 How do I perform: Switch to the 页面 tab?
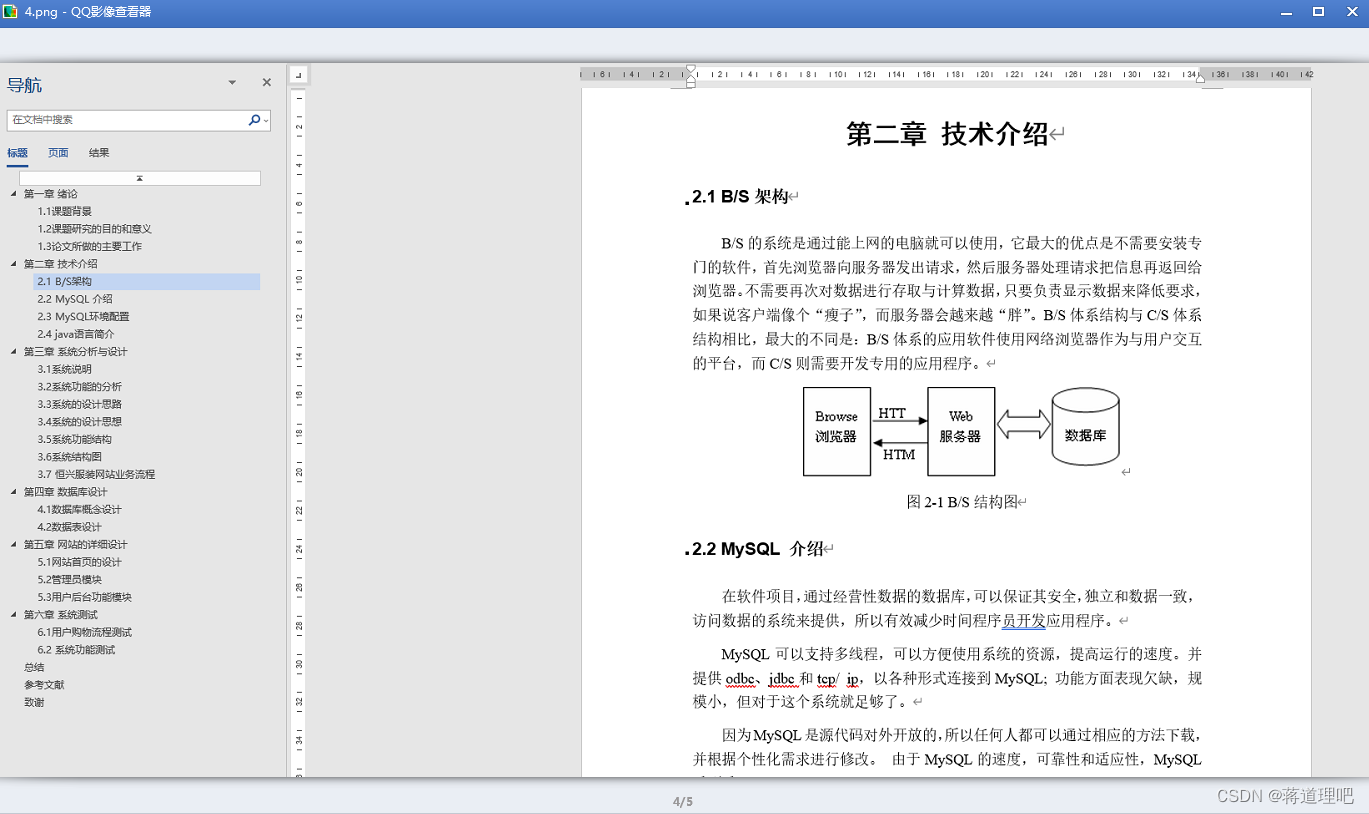58,152
